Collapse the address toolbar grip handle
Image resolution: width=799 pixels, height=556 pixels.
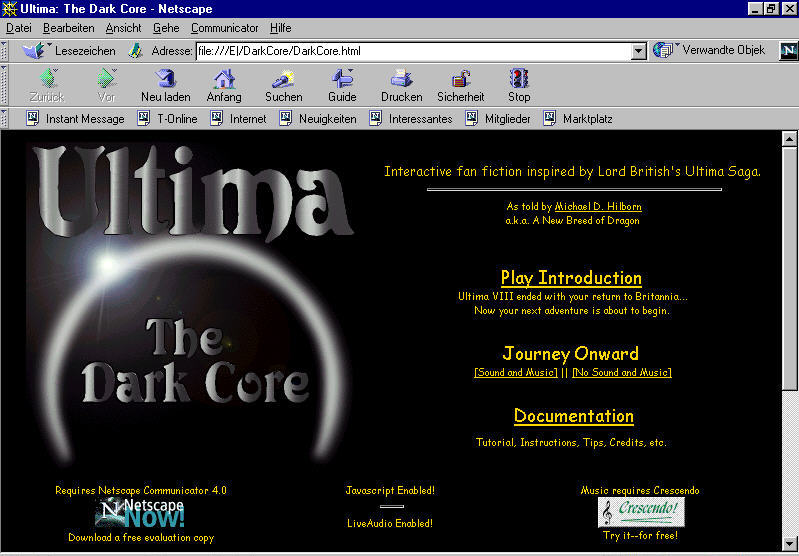pos(4,50)
